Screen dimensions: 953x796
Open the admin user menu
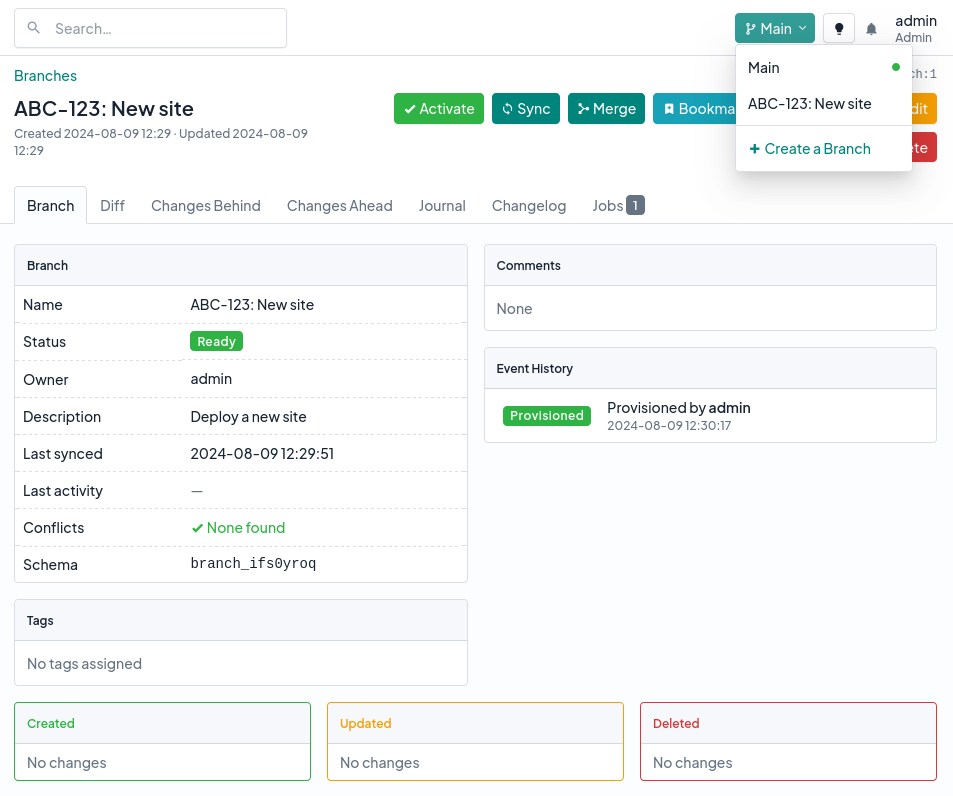point(914,28)
